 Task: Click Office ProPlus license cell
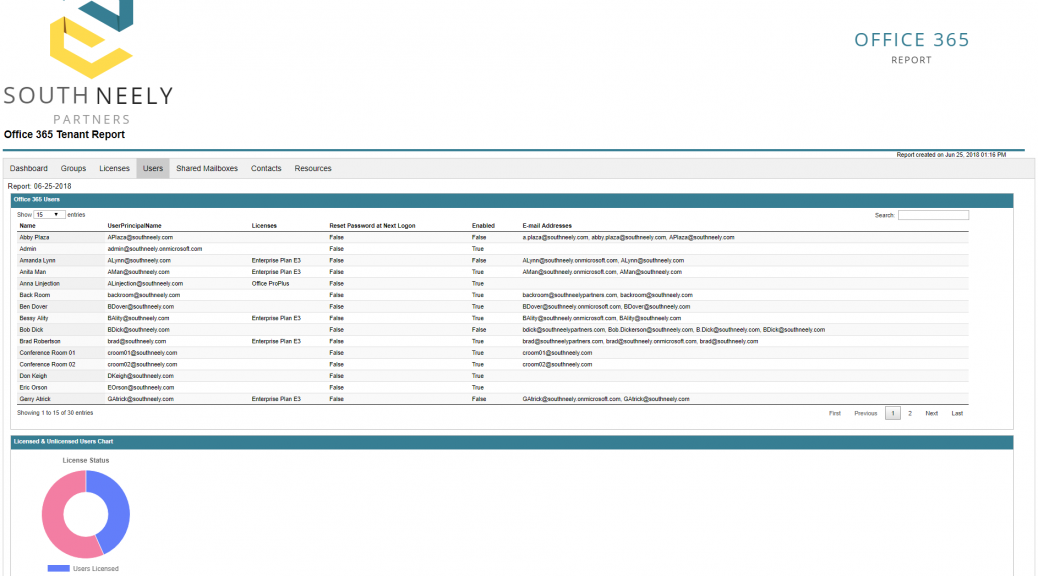pyautogui.click(x=270, y=283)
